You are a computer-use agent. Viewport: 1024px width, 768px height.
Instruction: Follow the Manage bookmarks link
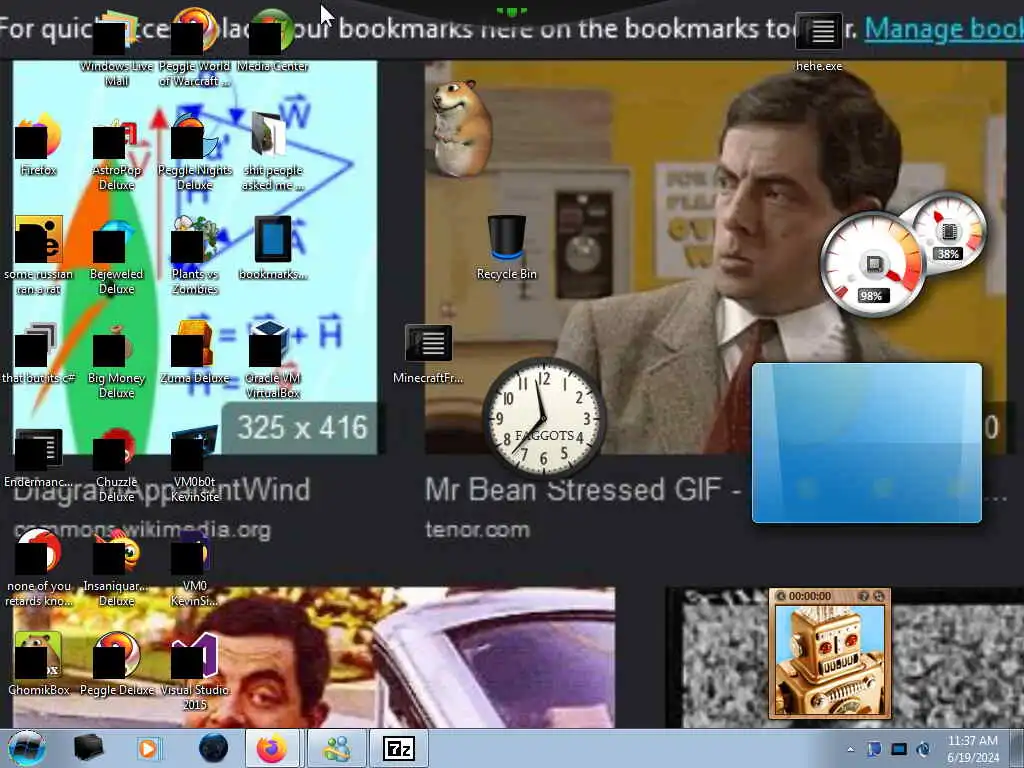click(x=944, y=29)
